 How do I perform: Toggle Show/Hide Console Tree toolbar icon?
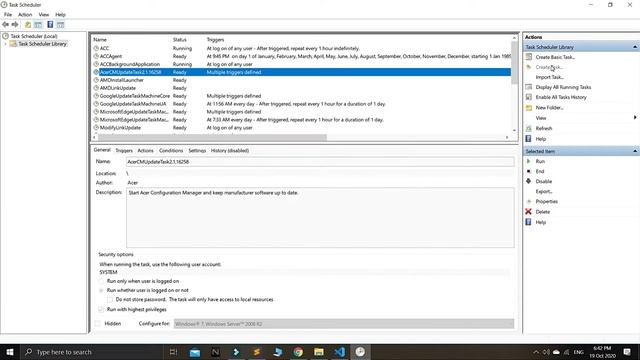38,24
